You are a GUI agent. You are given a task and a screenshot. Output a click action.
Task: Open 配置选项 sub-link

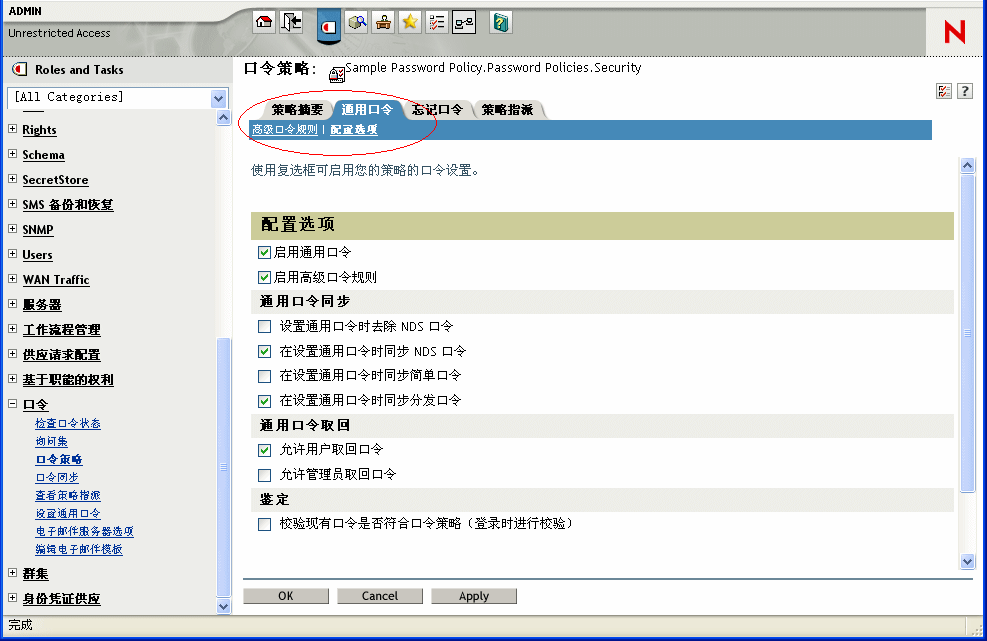tap(354, 130)
